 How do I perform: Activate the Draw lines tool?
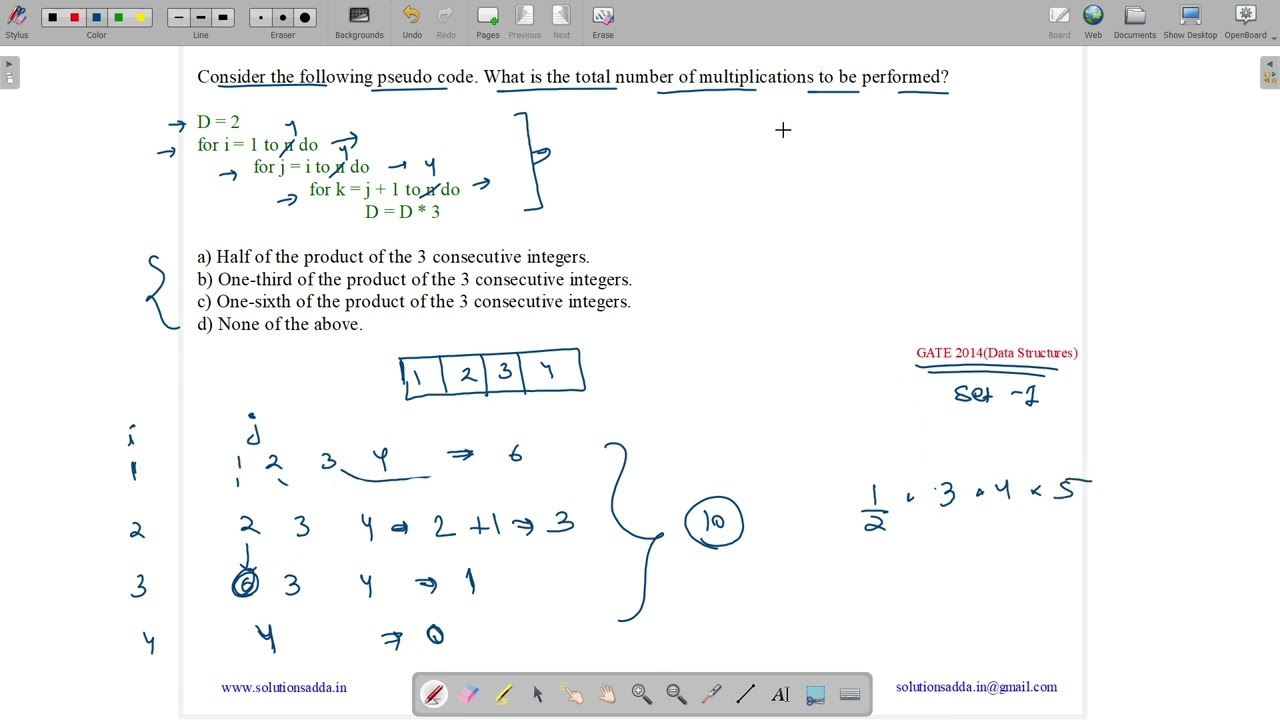click(x=746, y=694)
